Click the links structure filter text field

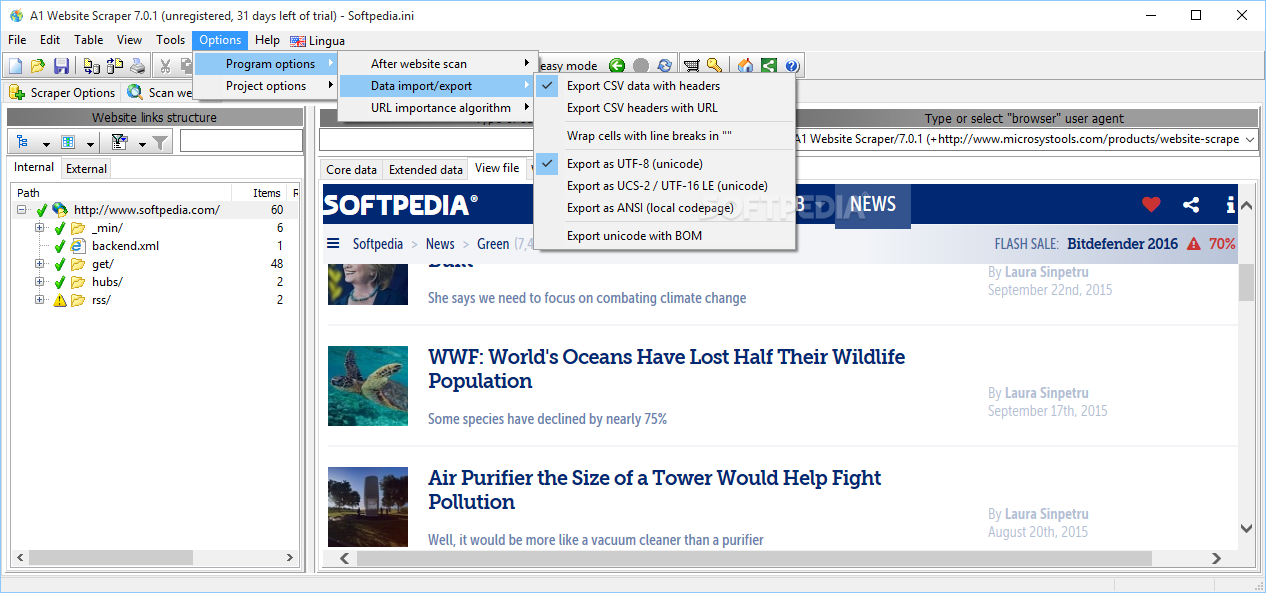coord(241,141)
